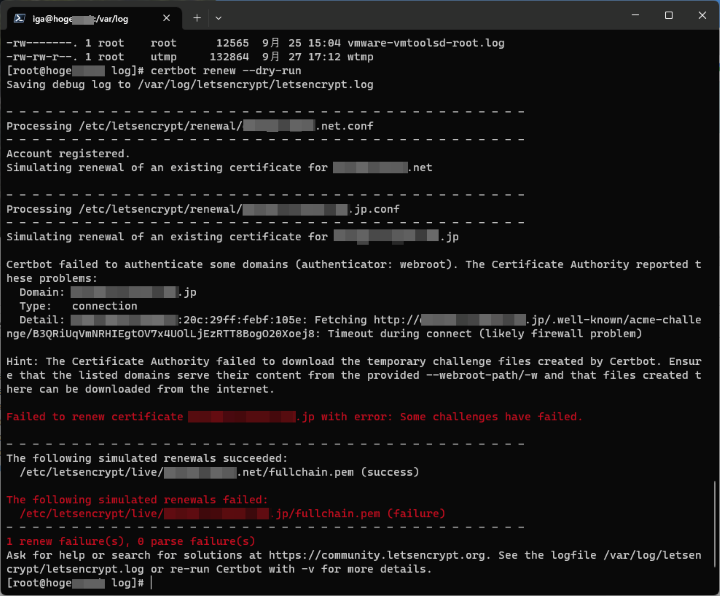
Task: Open a new terminal tab with plus button
Action: pyautogui.click(x=197, y=16)
